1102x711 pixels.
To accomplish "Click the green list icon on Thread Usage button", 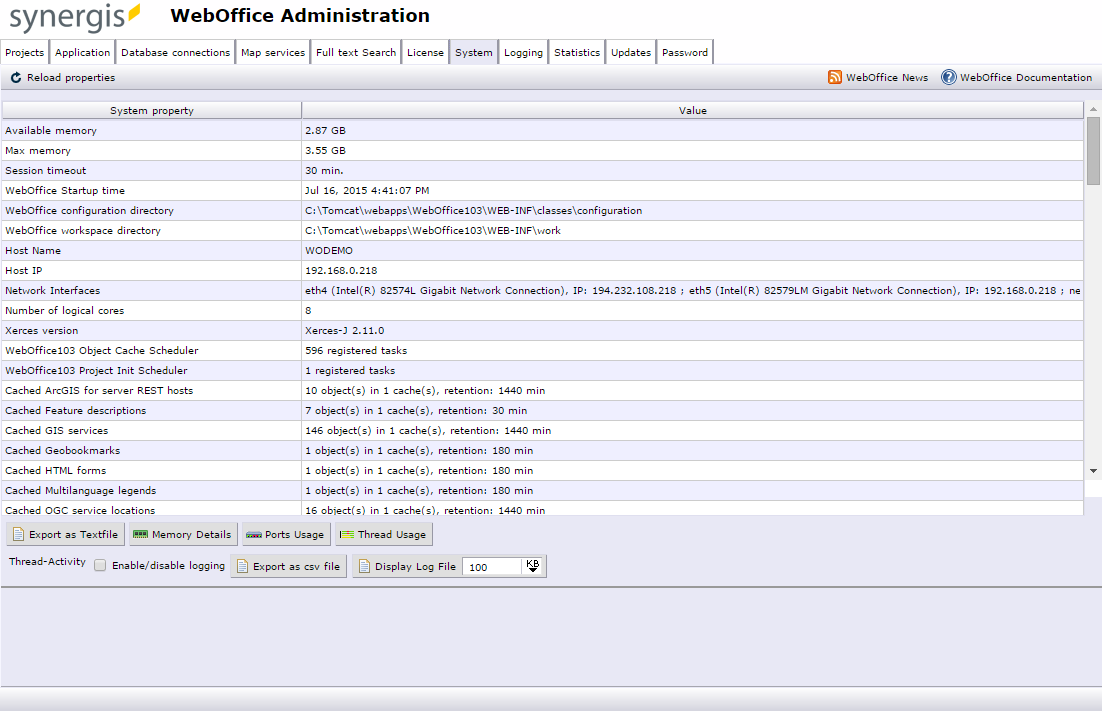I will point(346,534).
